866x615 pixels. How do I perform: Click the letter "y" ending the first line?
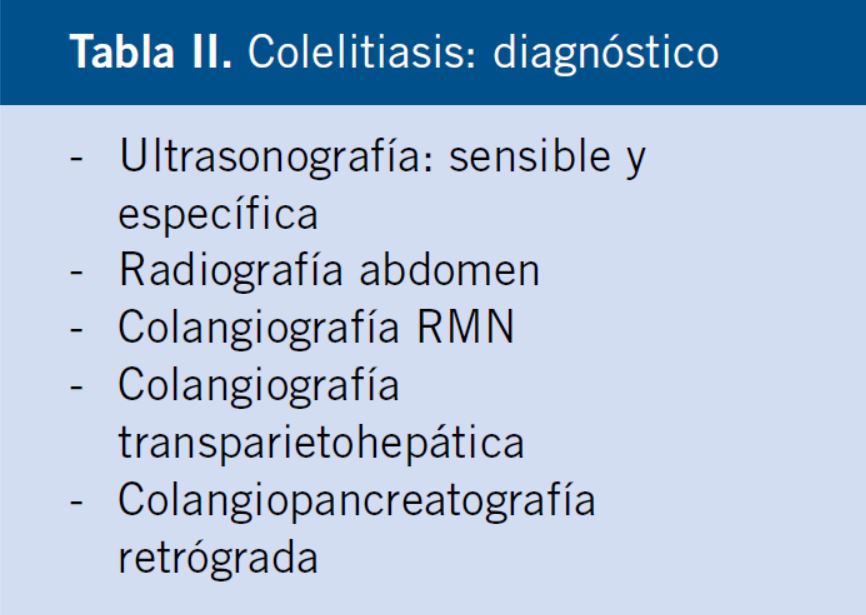pos(636,162)
